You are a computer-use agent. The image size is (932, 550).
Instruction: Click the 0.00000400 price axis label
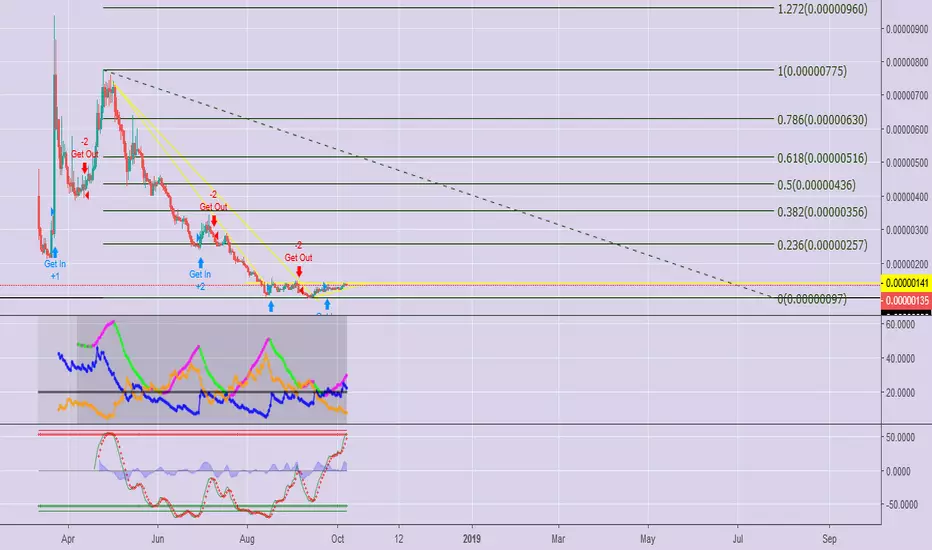tap(907, 196)
